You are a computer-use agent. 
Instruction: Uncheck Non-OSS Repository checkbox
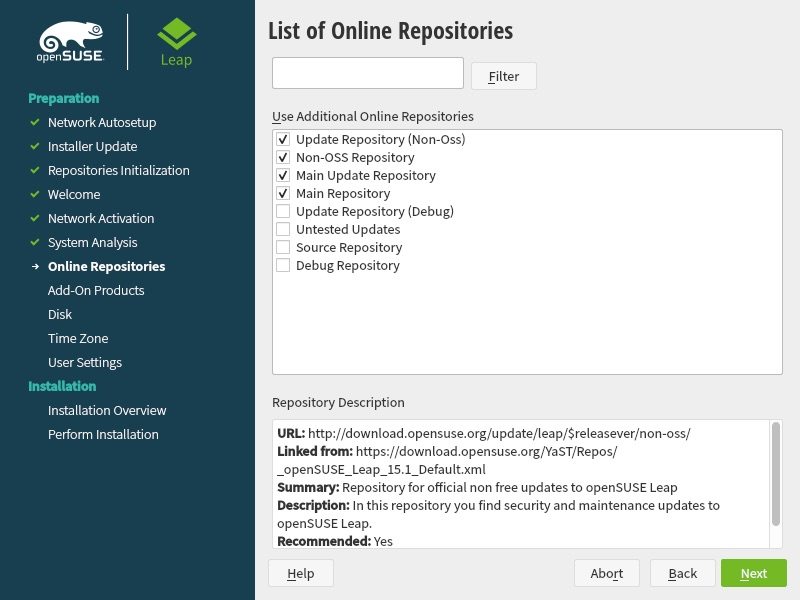pos(283,157)
